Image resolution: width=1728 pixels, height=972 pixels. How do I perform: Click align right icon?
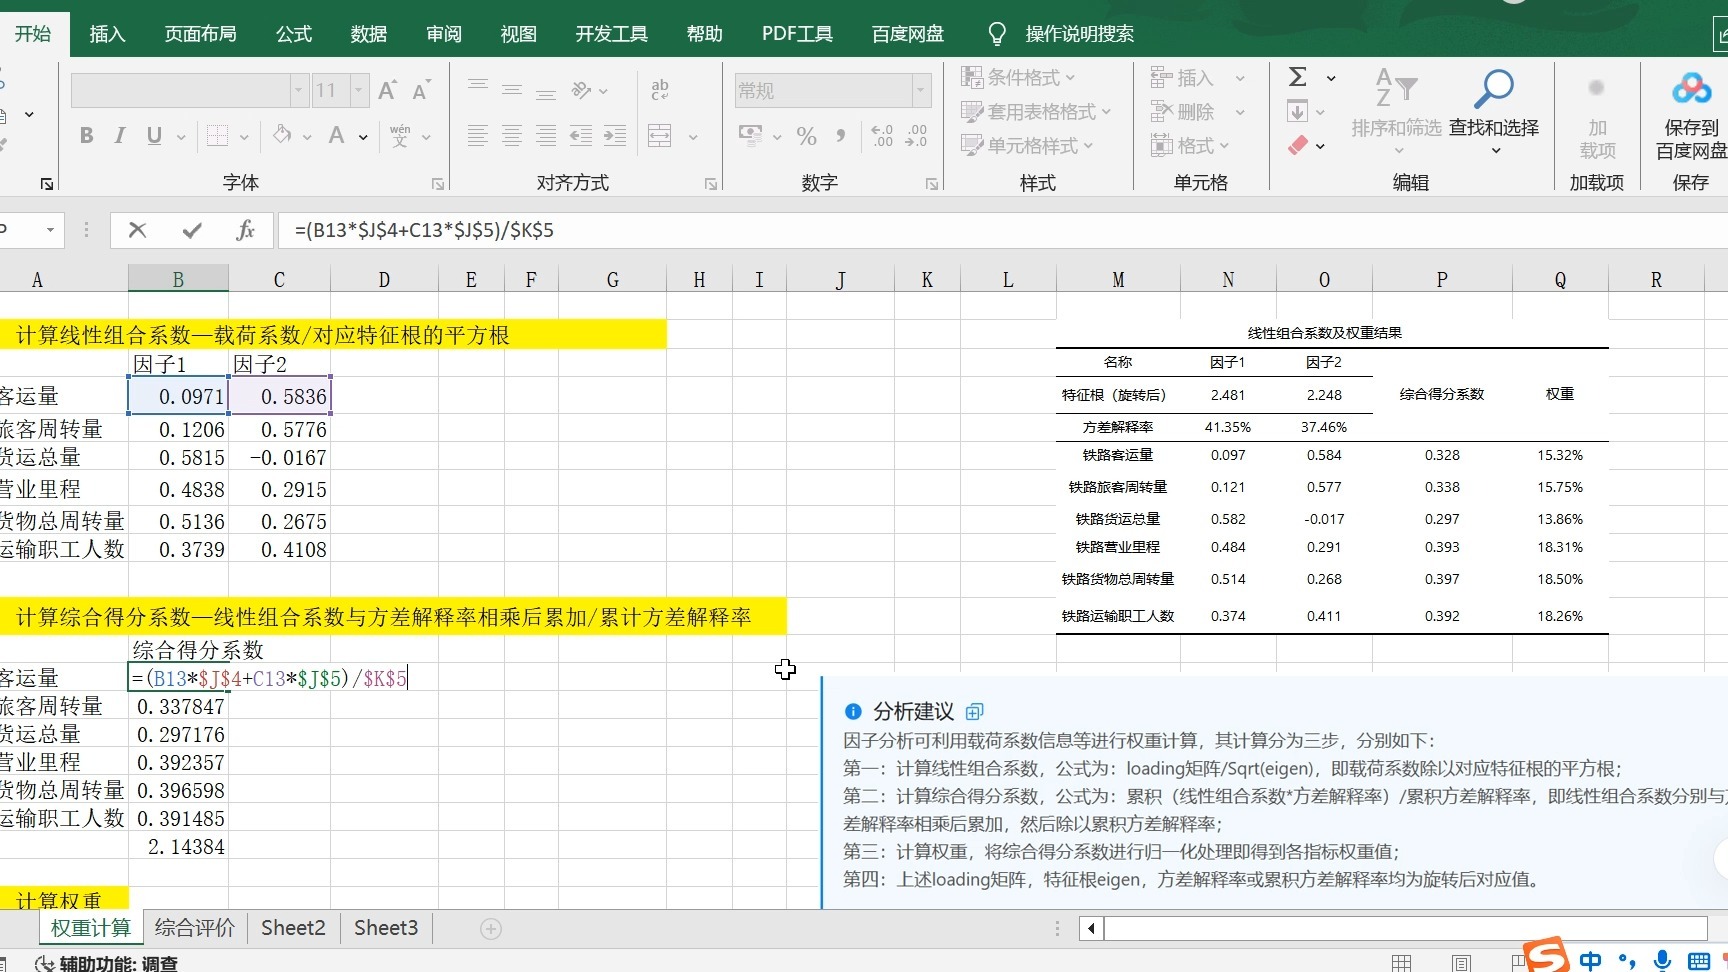pos(546,136)
